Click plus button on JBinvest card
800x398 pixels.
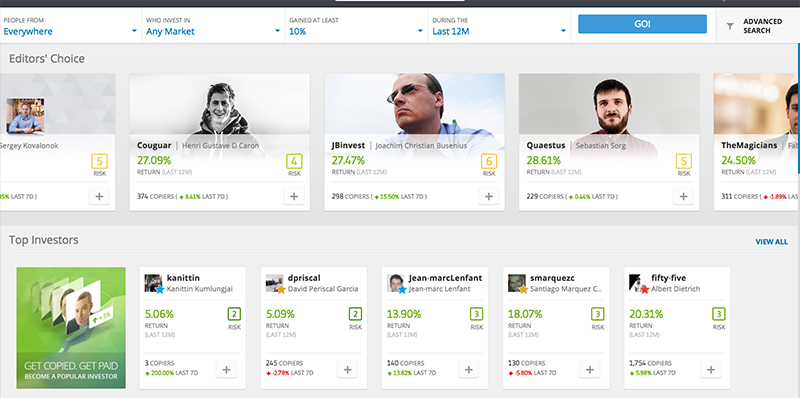tap(489, 196)
